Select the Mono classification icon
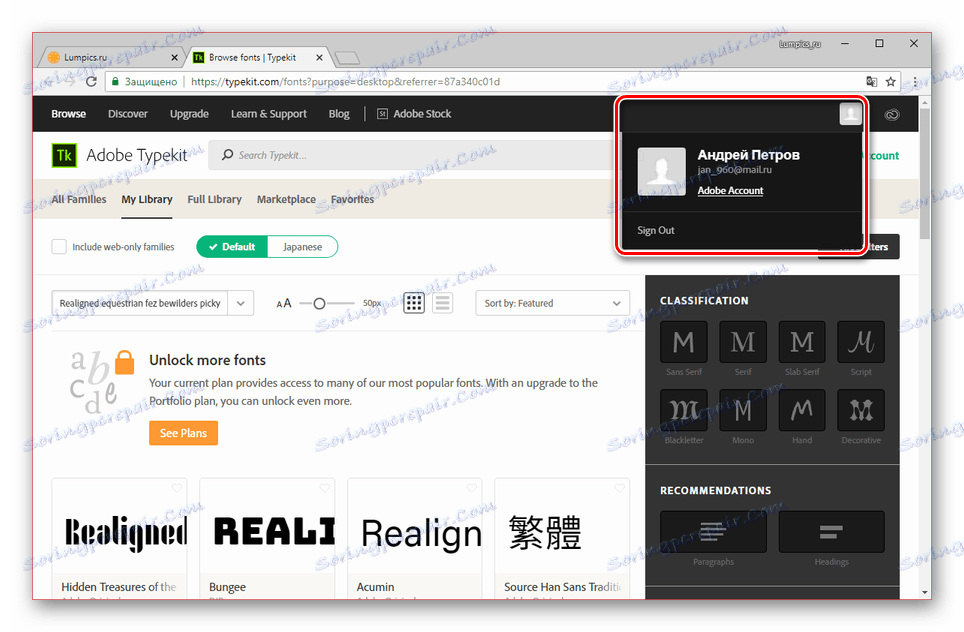Screen dimensions: 964x632 click(x=743, y=410)
